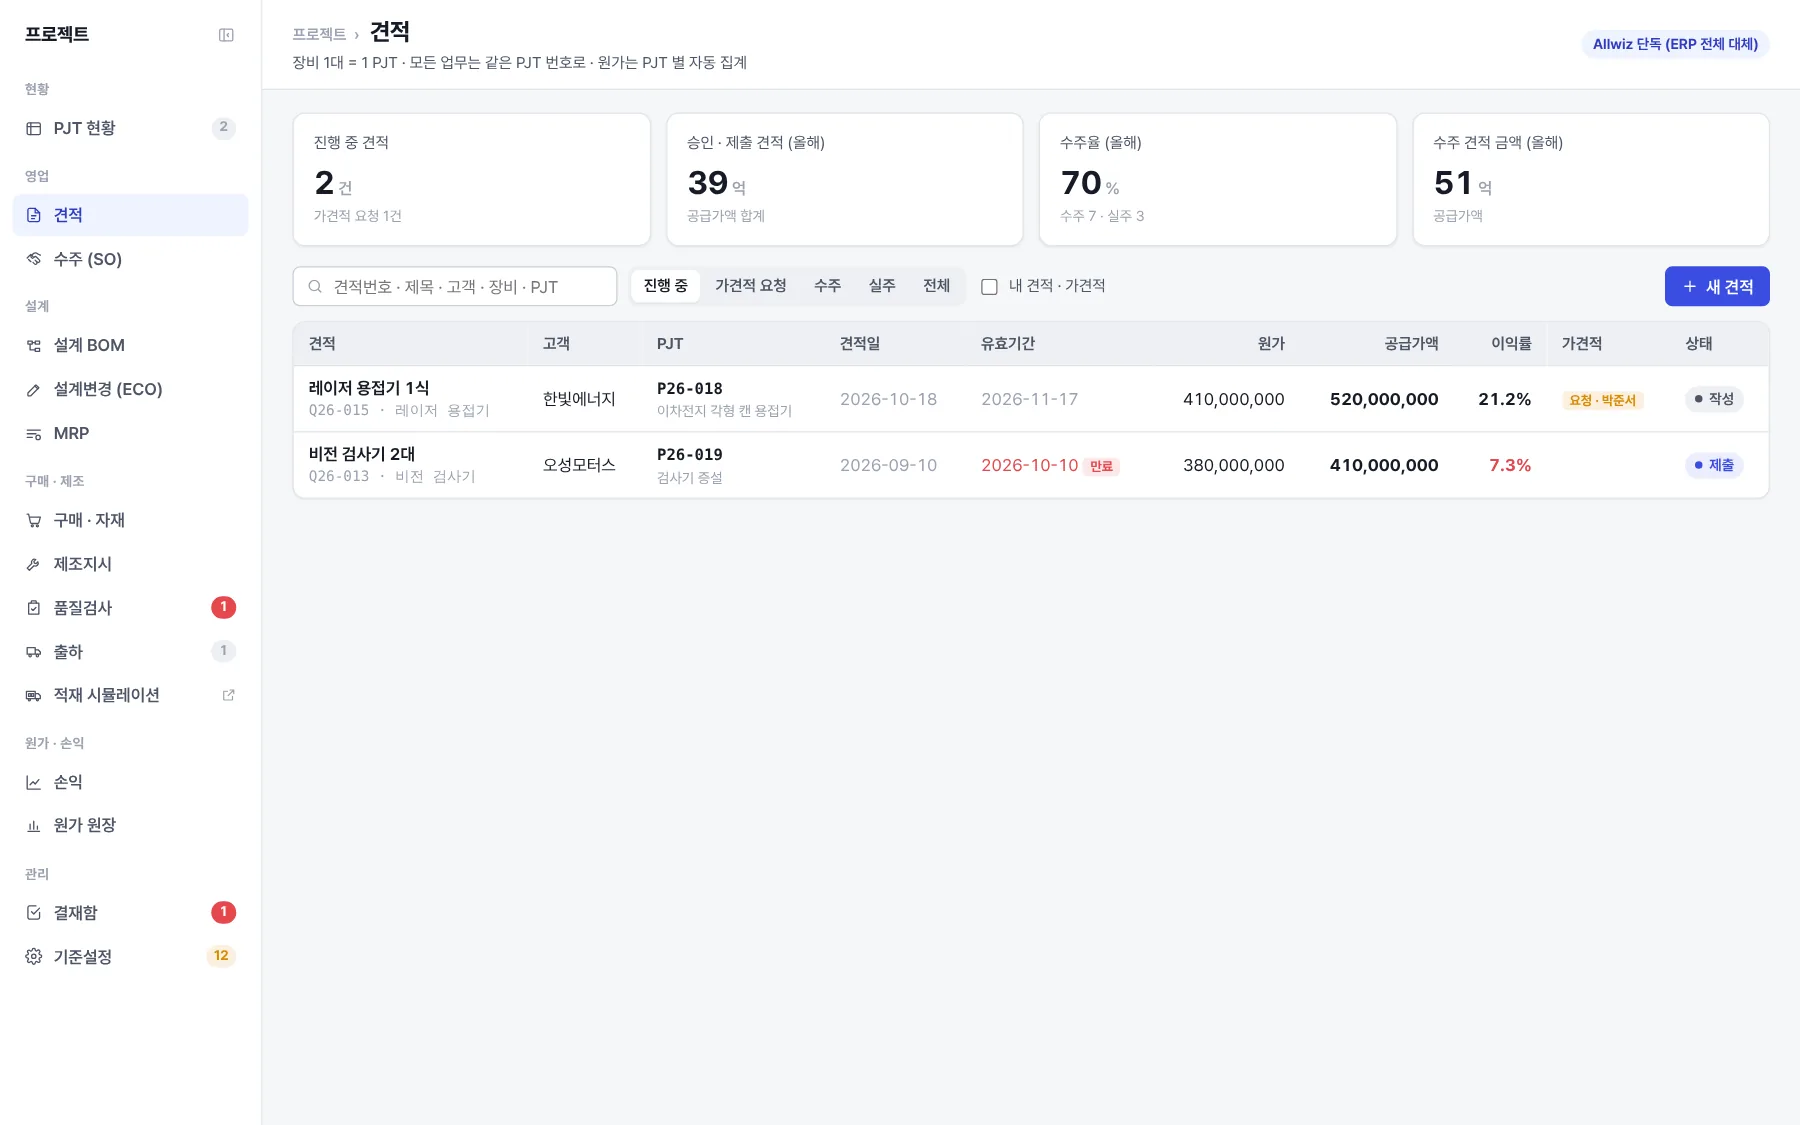The width and height of the screenshot is (1800, 1125).
Task: Collapse the sidebar with the panel icon
Action: tap(226, 35)
